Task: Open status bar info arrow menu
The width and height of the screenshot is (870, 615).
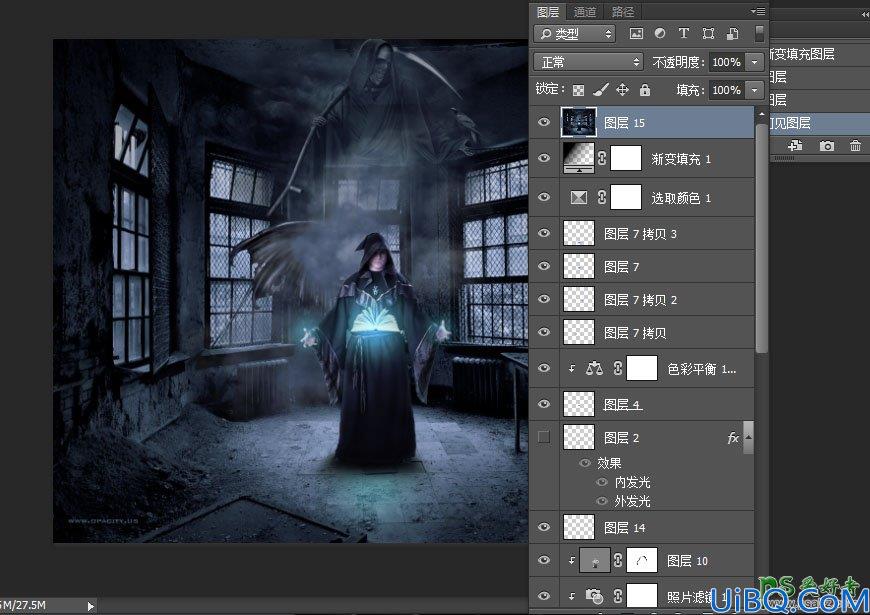Action: coord(90,606)
